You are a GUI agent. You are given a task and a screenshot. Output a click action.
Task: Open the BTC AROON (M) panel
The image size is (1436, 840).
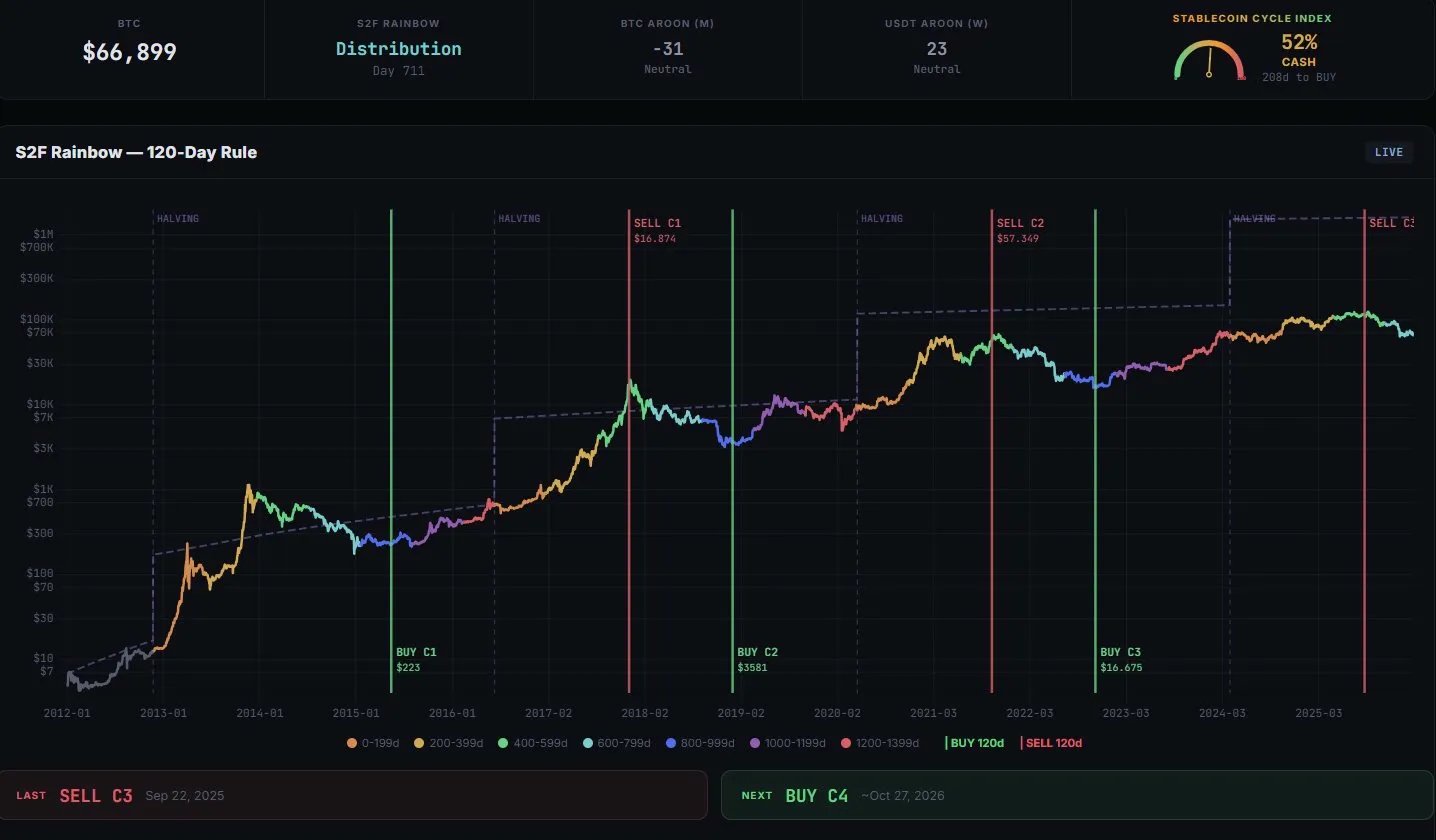pos(667,48)
